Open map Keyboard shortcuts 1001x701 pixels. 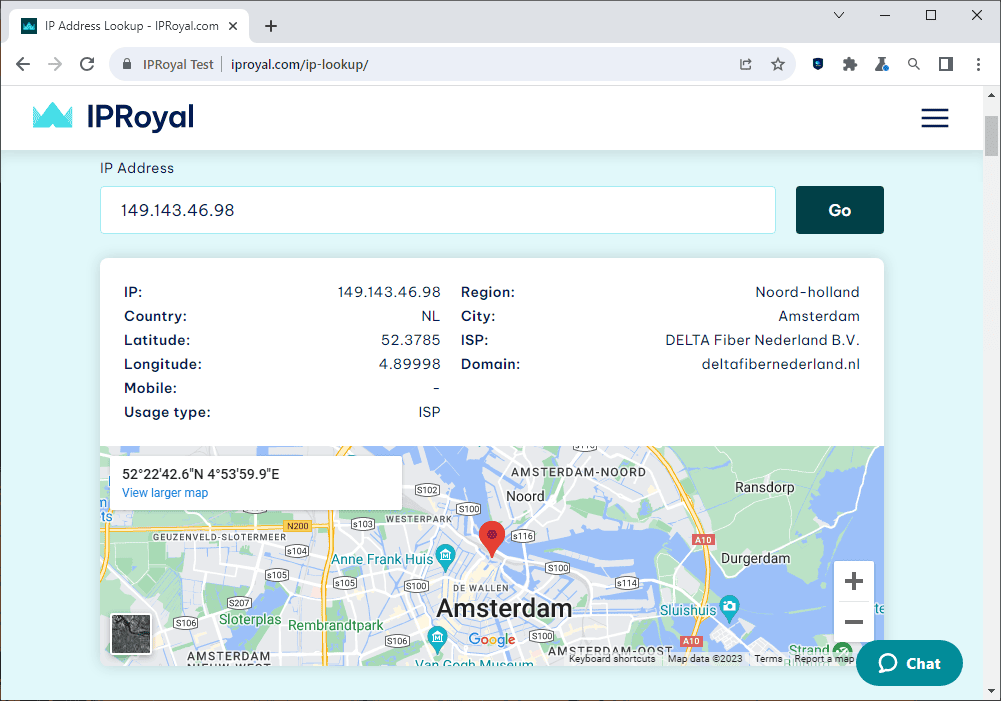click(612, 659)
